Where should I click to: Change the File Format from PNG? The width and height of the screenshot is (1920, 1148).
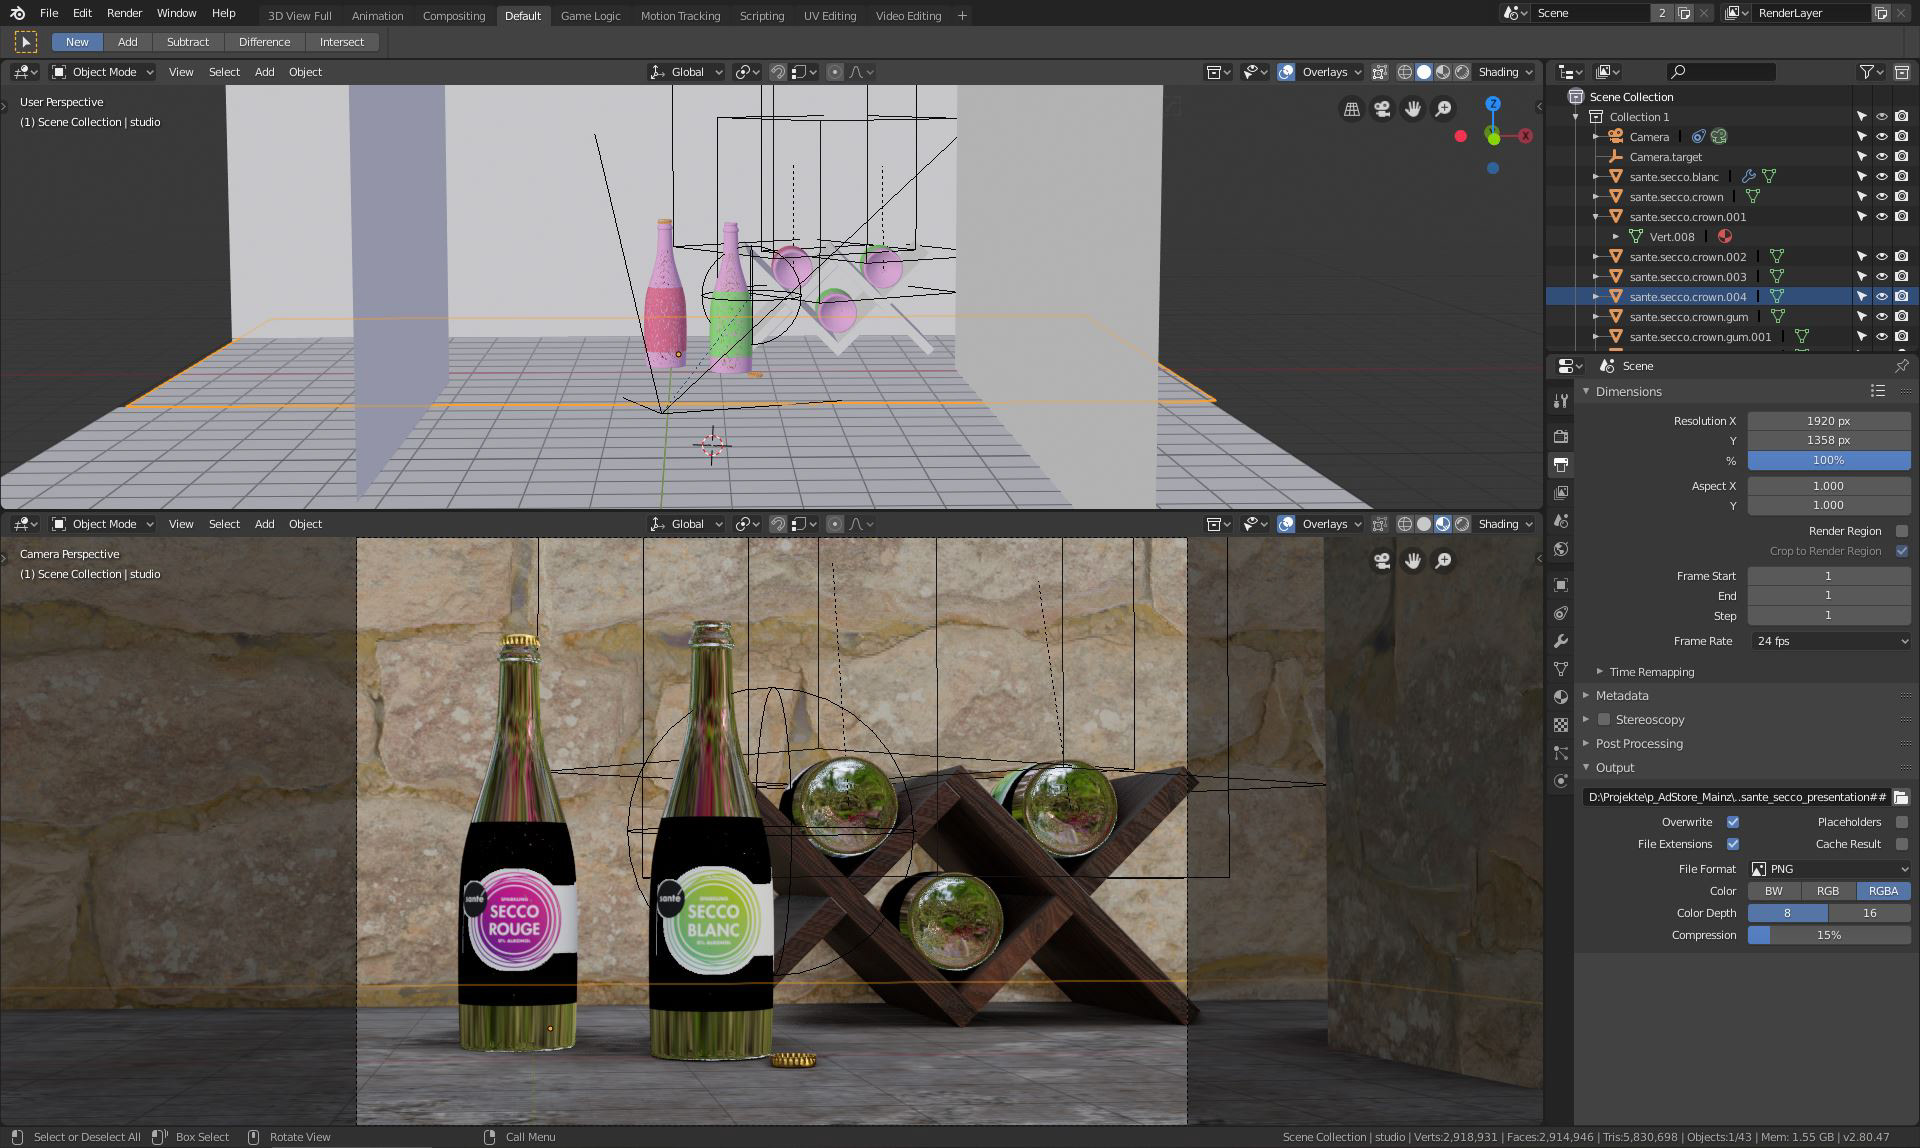click(1830, 868)
